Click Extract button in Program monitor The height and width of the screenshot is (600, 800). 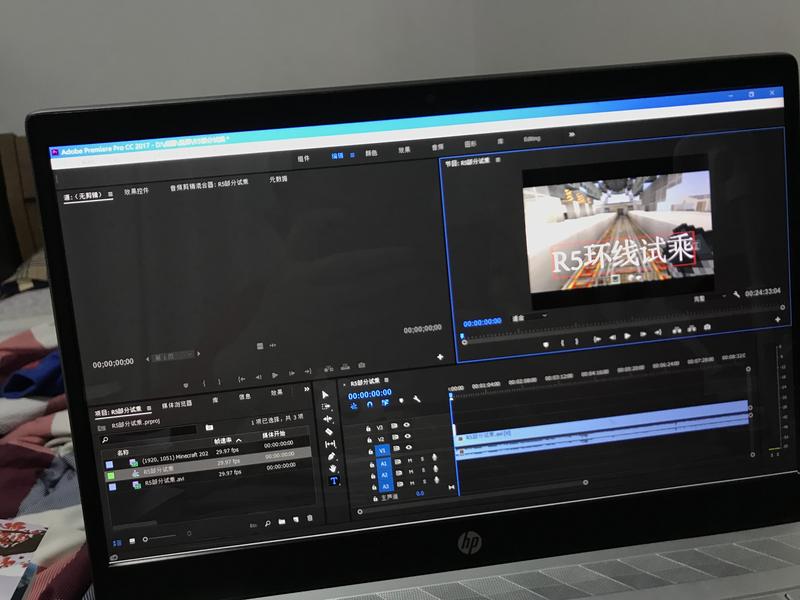pos(692,328)
